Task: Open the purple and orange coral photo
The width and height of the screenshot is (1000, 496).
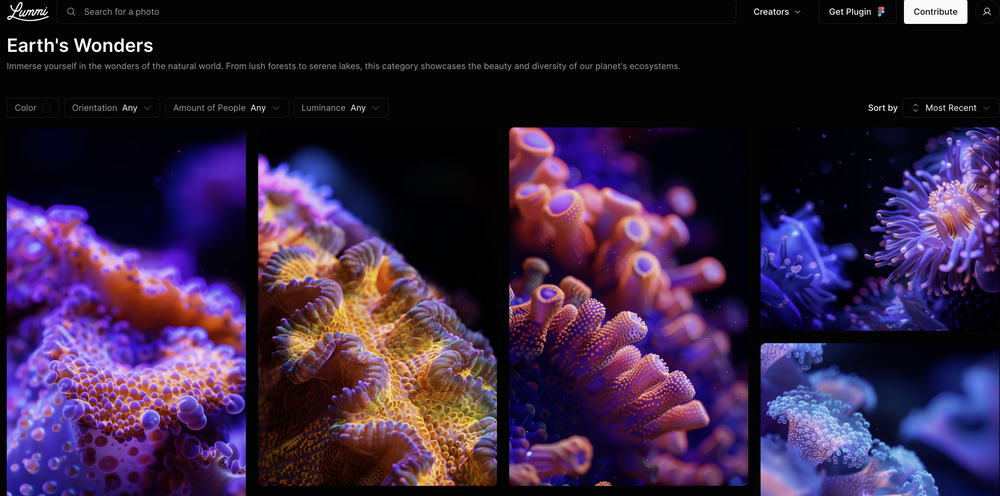Action: point(126,312)
